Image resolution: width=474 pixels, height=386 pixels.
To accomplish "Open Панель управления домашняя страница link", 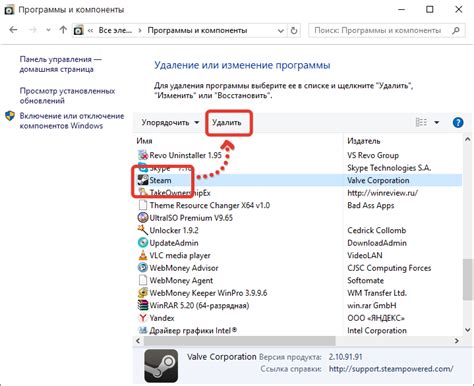I will [x=61, y=64].
